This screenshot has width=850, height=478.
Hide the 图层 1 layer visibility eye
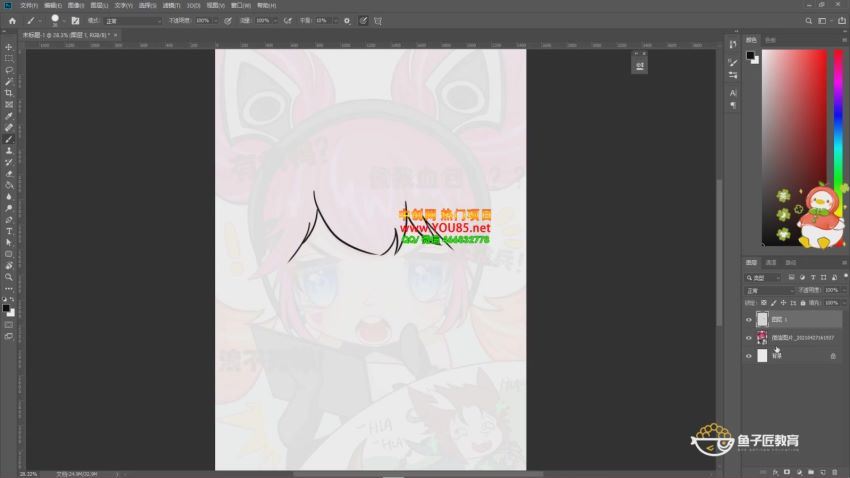pos(749,320)
